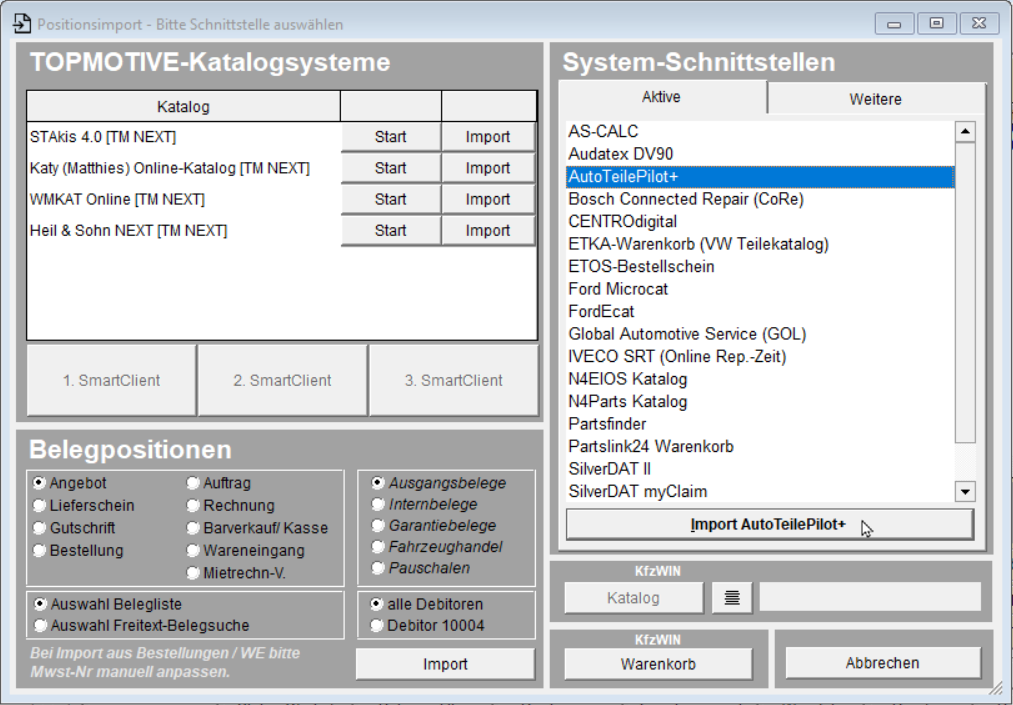Start Katy (Matthies) Online-Katalog
1013x705 pixels.
click(x=391, y=168)
